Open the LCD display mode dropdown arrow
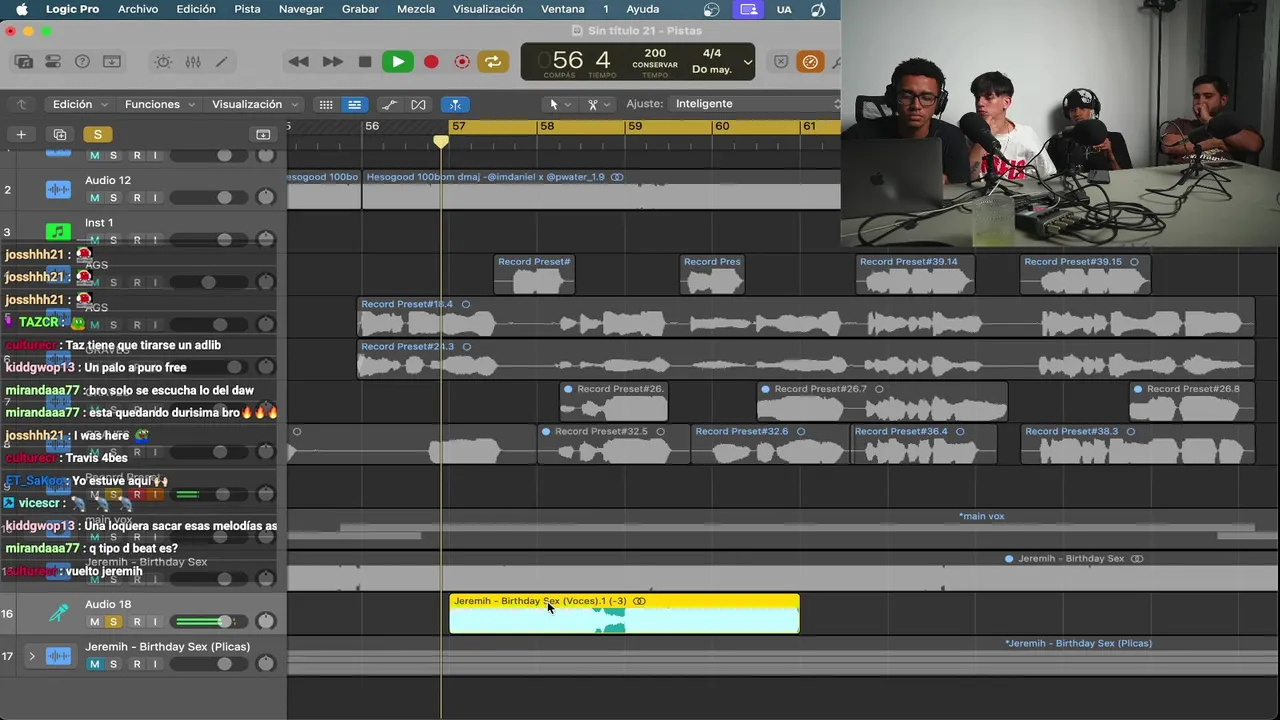 [x=747, y=62]
